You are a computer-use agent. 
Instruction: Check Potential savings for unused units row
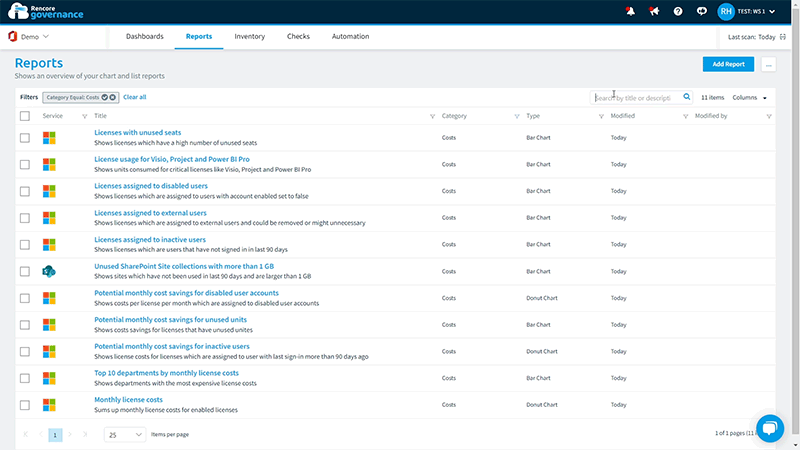click(24, 325)
